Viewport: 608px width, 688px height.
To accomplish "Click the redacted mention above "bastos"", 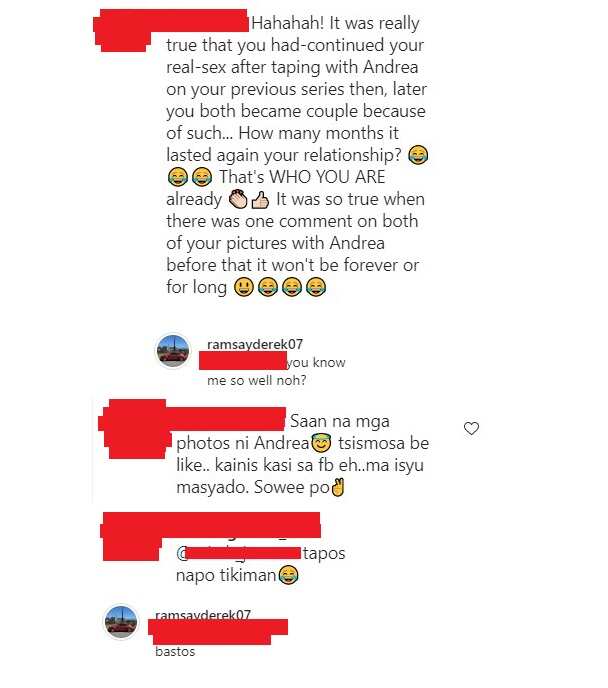I will point(218,632).
